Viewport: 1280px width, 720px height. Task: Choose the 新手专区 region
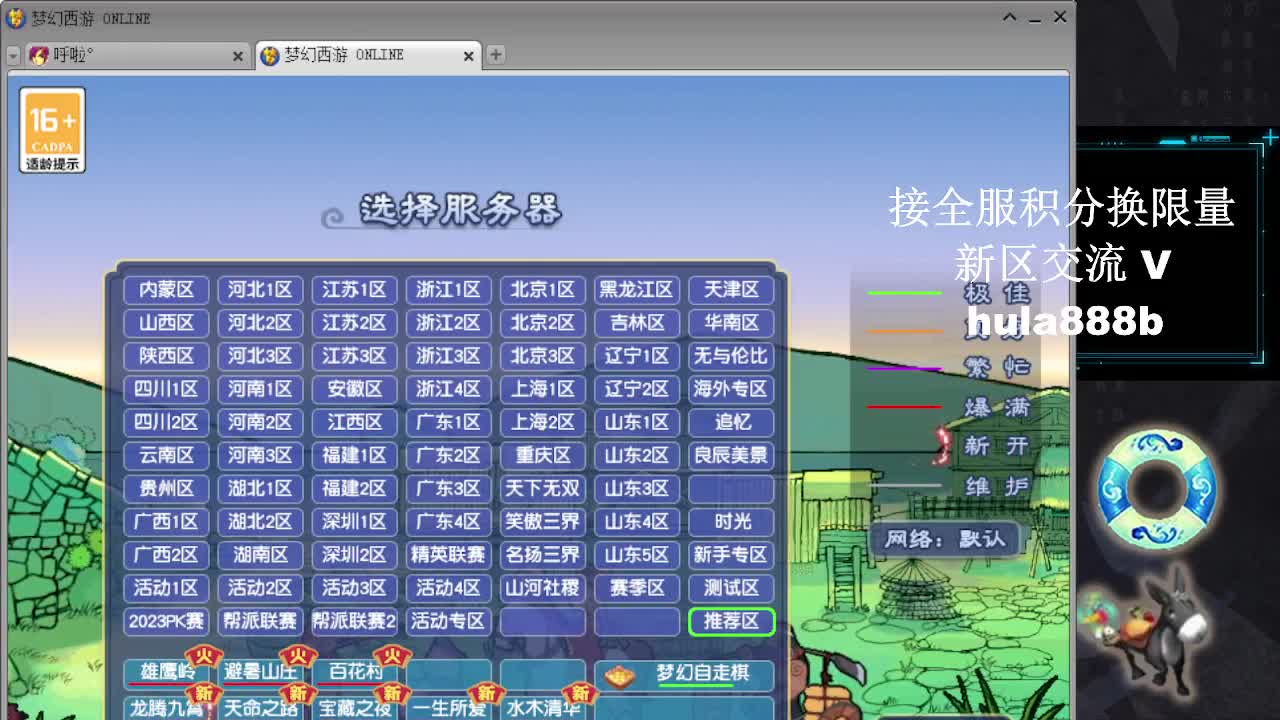[x=731, y=554]
